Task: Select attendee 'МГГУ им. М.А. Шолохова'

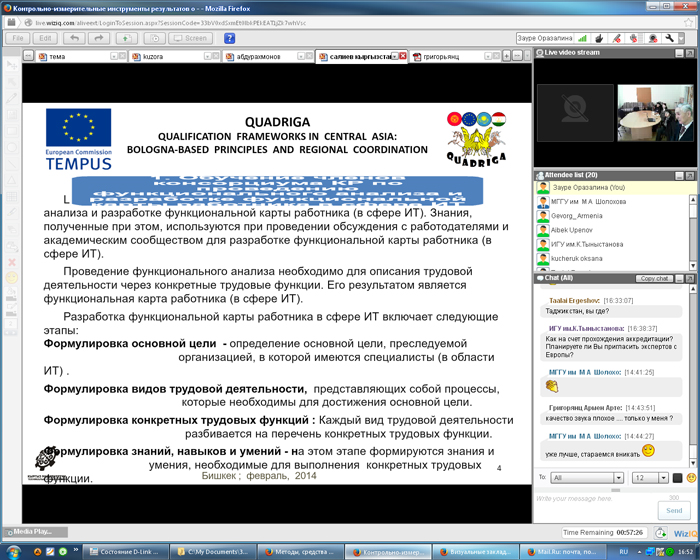Action: tap(612, 202)
